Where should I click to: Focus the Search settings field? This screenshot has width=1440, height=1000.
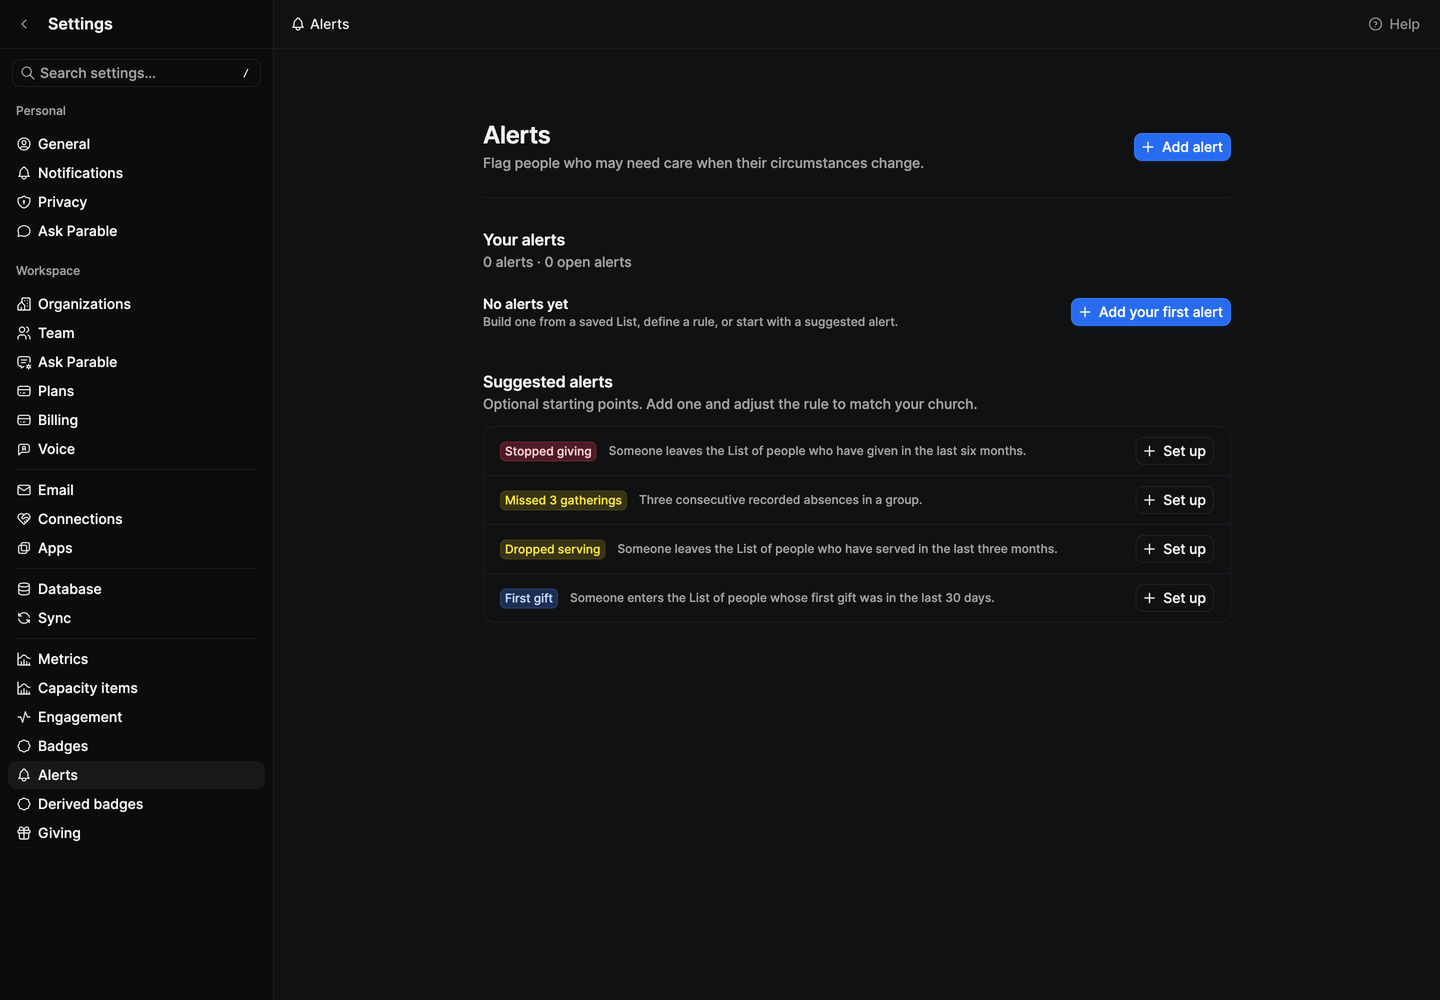point(136,73)
